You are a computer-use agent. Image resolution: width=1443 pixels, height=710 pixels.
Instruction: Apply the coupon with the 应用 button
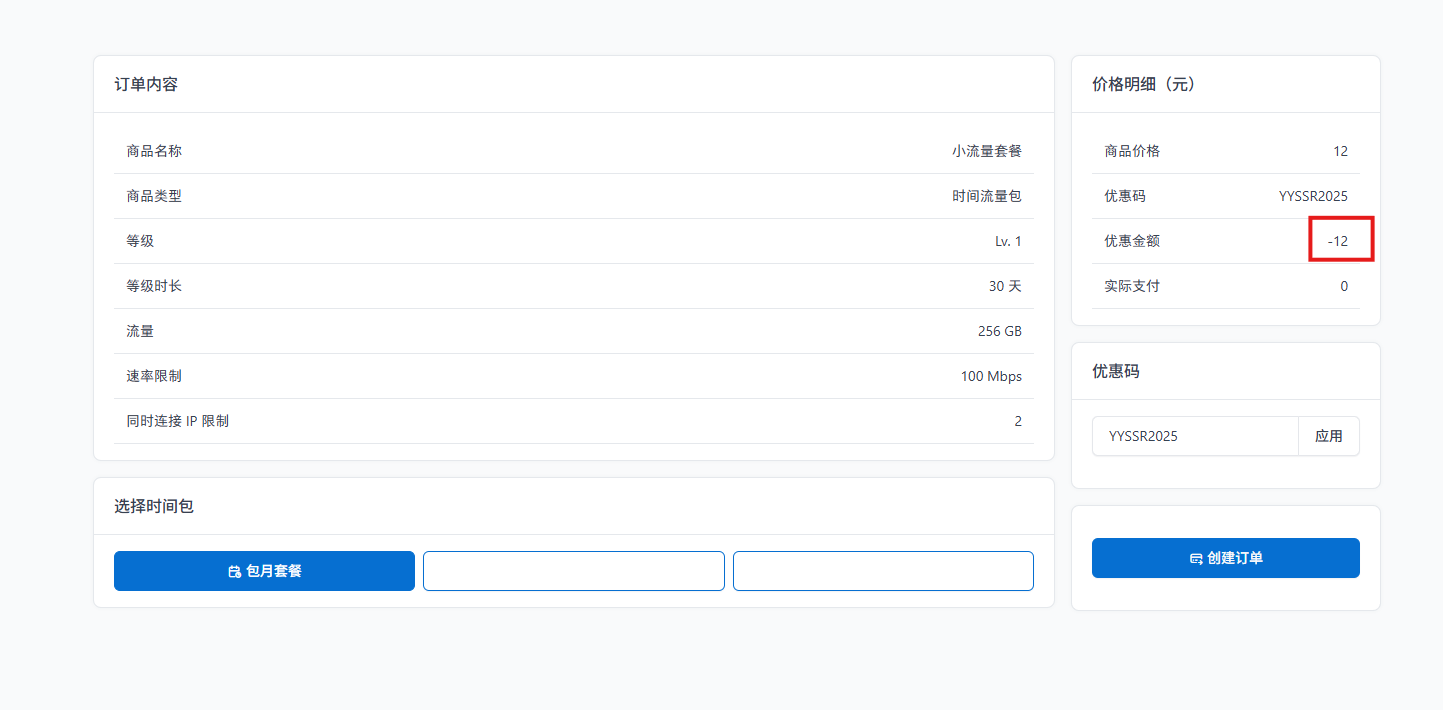(1328, 436)
